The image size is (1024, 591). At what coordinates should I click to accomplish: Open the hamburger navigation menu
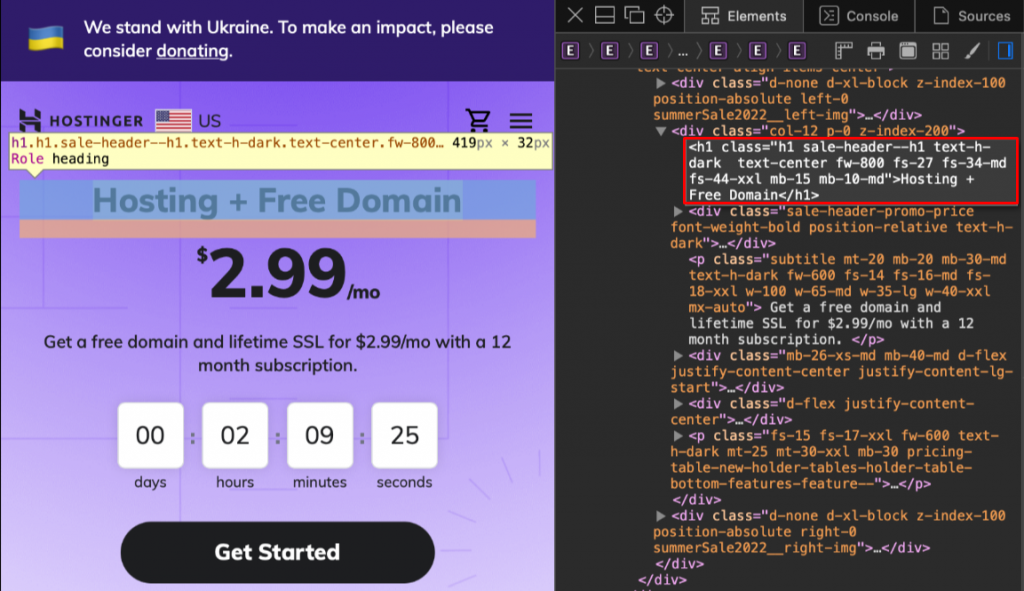[x=521, y=119]
